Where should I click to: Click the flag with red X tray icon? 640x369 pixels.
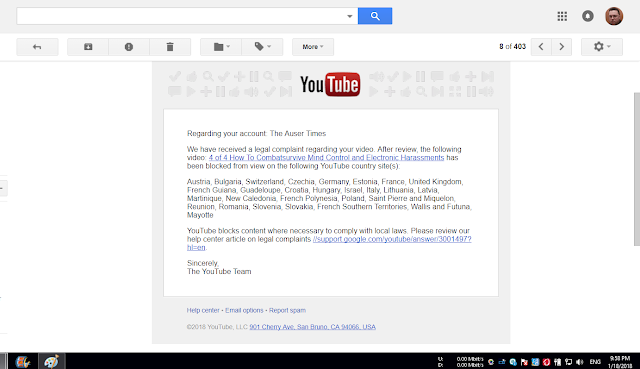click(524, 362)
